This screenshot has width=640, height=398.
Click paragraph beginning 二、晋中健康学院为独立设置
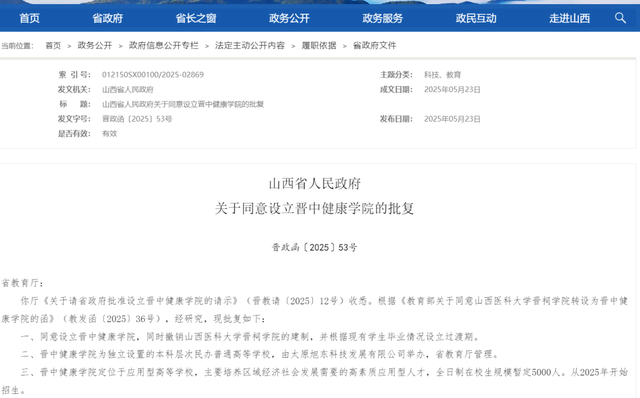(x=260, y=354)
